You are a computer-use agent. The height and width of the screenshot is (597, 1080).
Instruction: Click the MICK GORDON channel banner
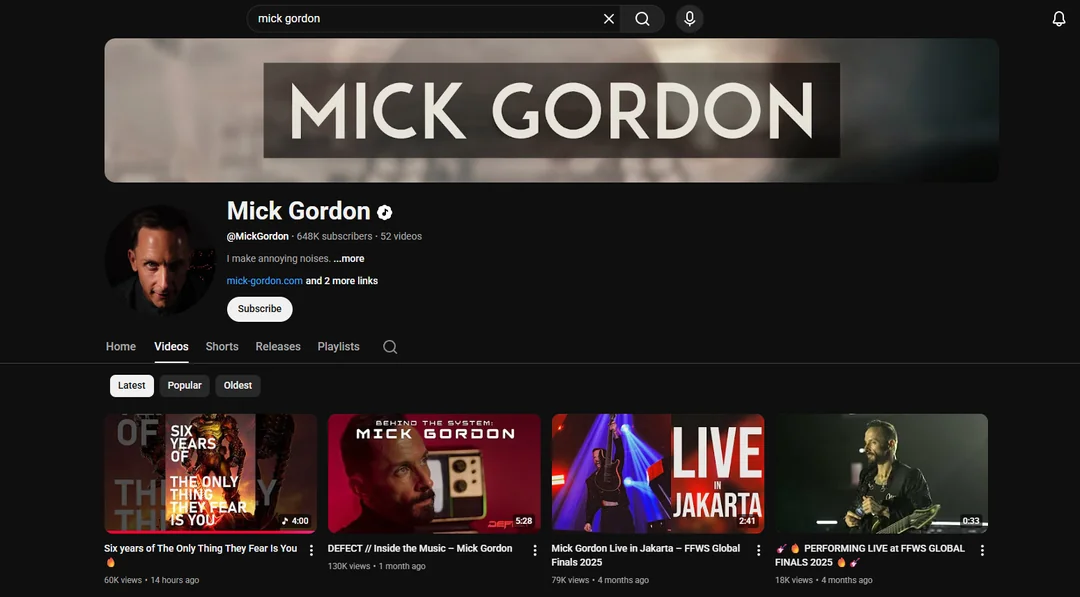coord(551,110)
